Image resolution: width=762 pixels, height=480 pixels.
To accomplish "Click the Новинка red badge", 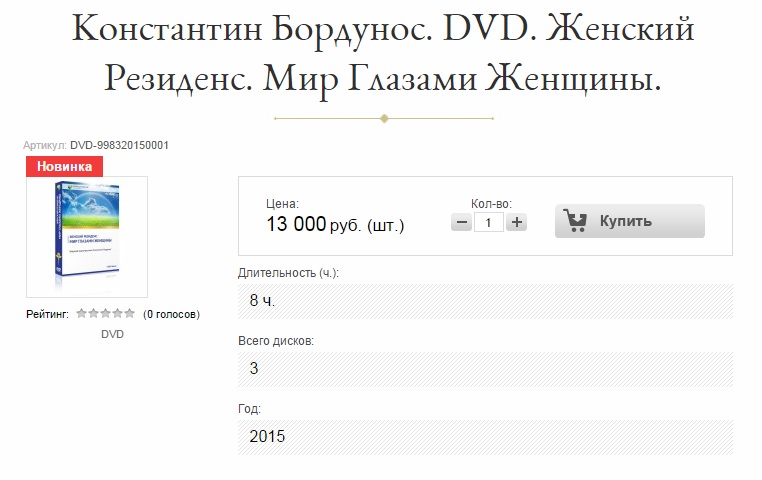I will pos(64,166).
